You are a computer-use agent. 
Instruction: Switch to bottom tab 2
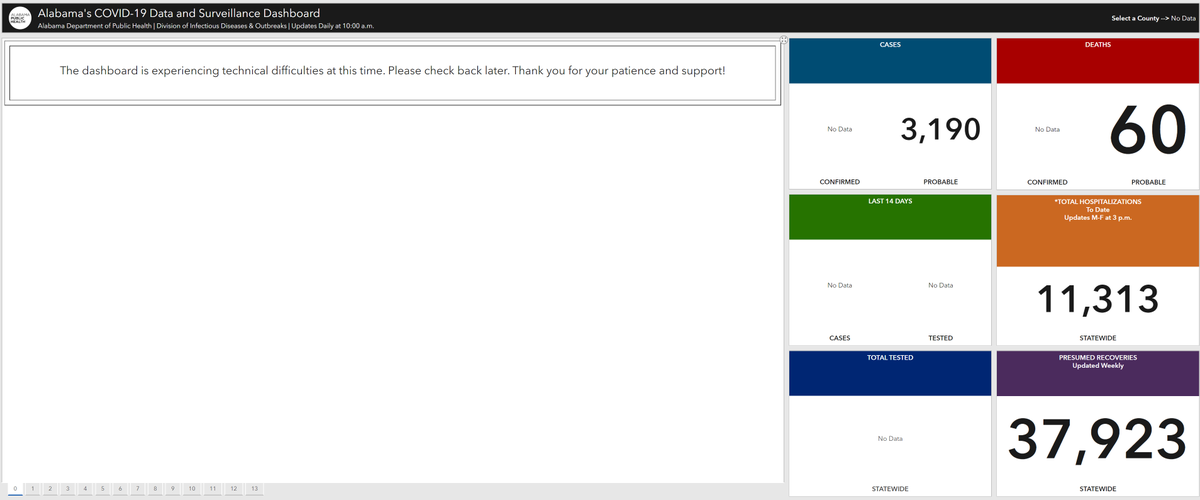[x=50, y=488]
